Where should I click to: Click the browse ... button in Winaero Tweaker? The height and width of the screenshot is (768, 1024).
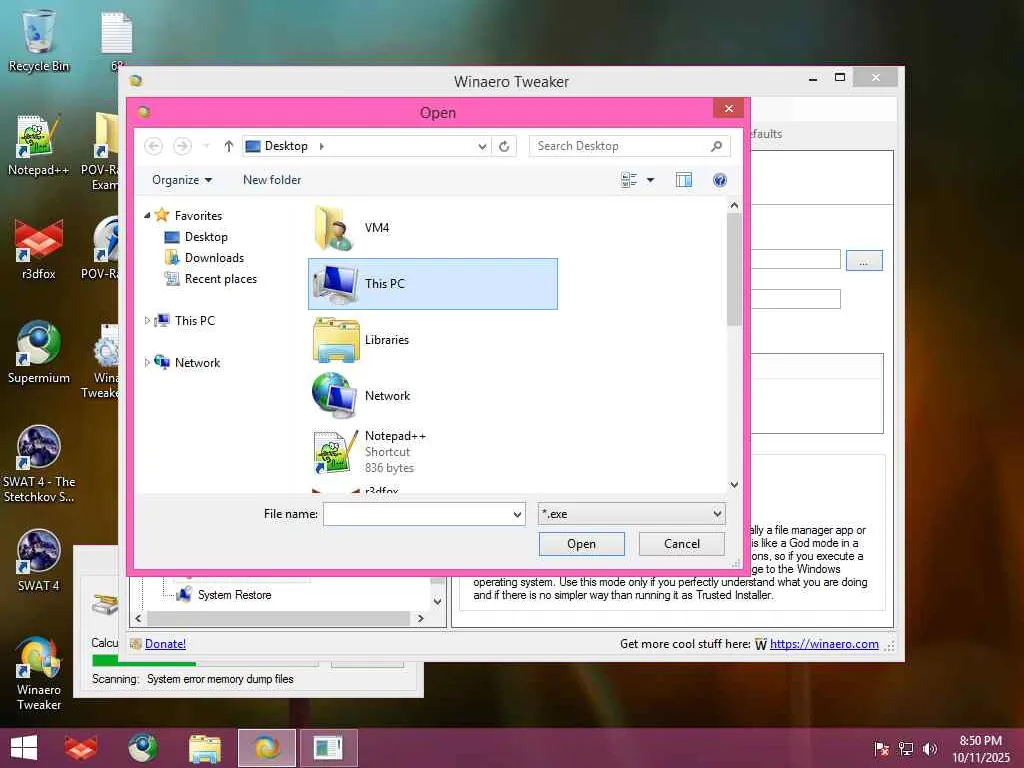tap(864, 261)
